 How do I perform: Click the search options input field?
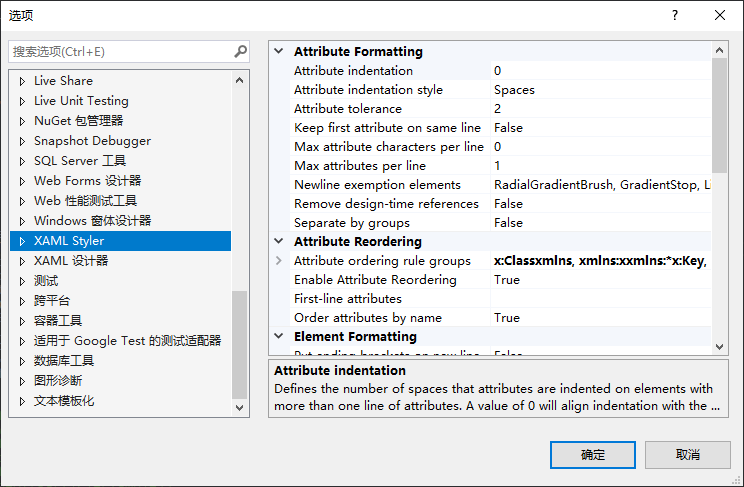[120, 51]
